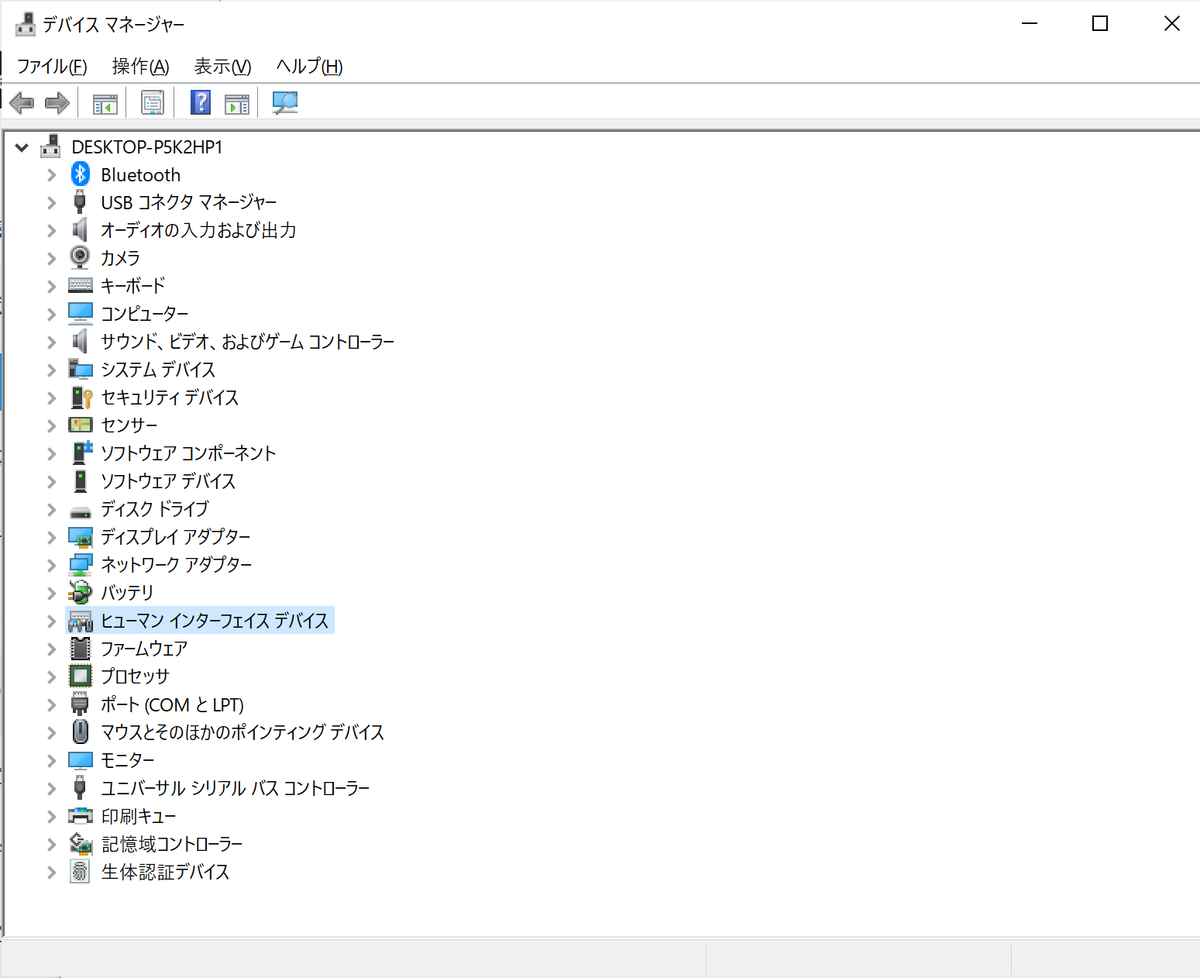
Task: Open the 操作(A) menu
Action: click(139, 66)
